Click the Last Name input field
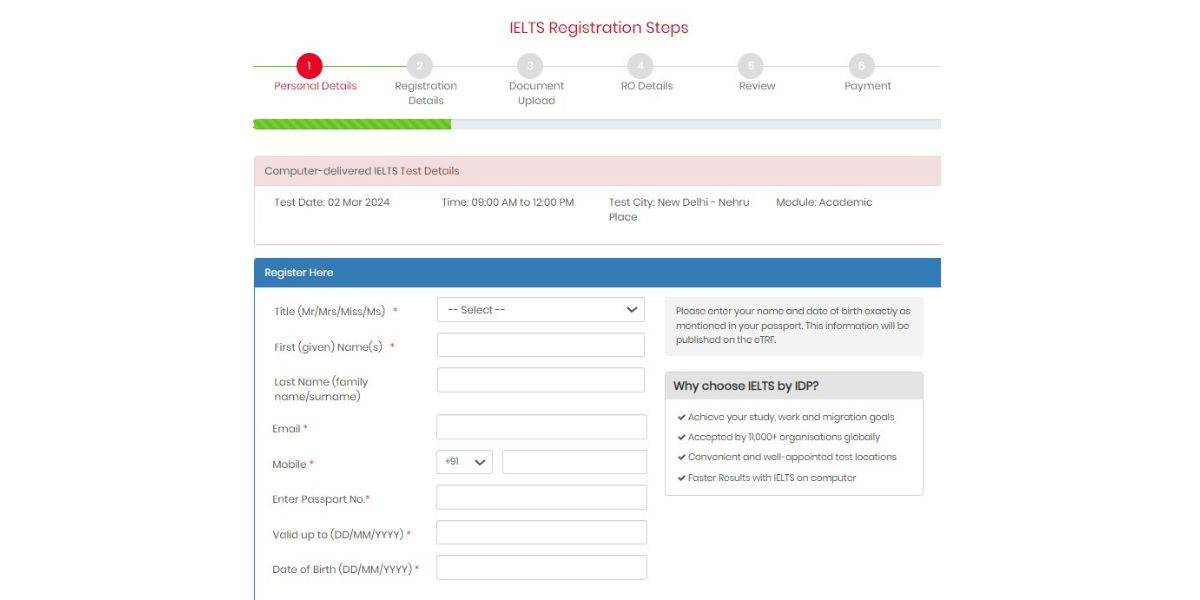Image resolution: width=1200 pixels, height=600 pixels. pyautogui.click(x=540, y=379)
